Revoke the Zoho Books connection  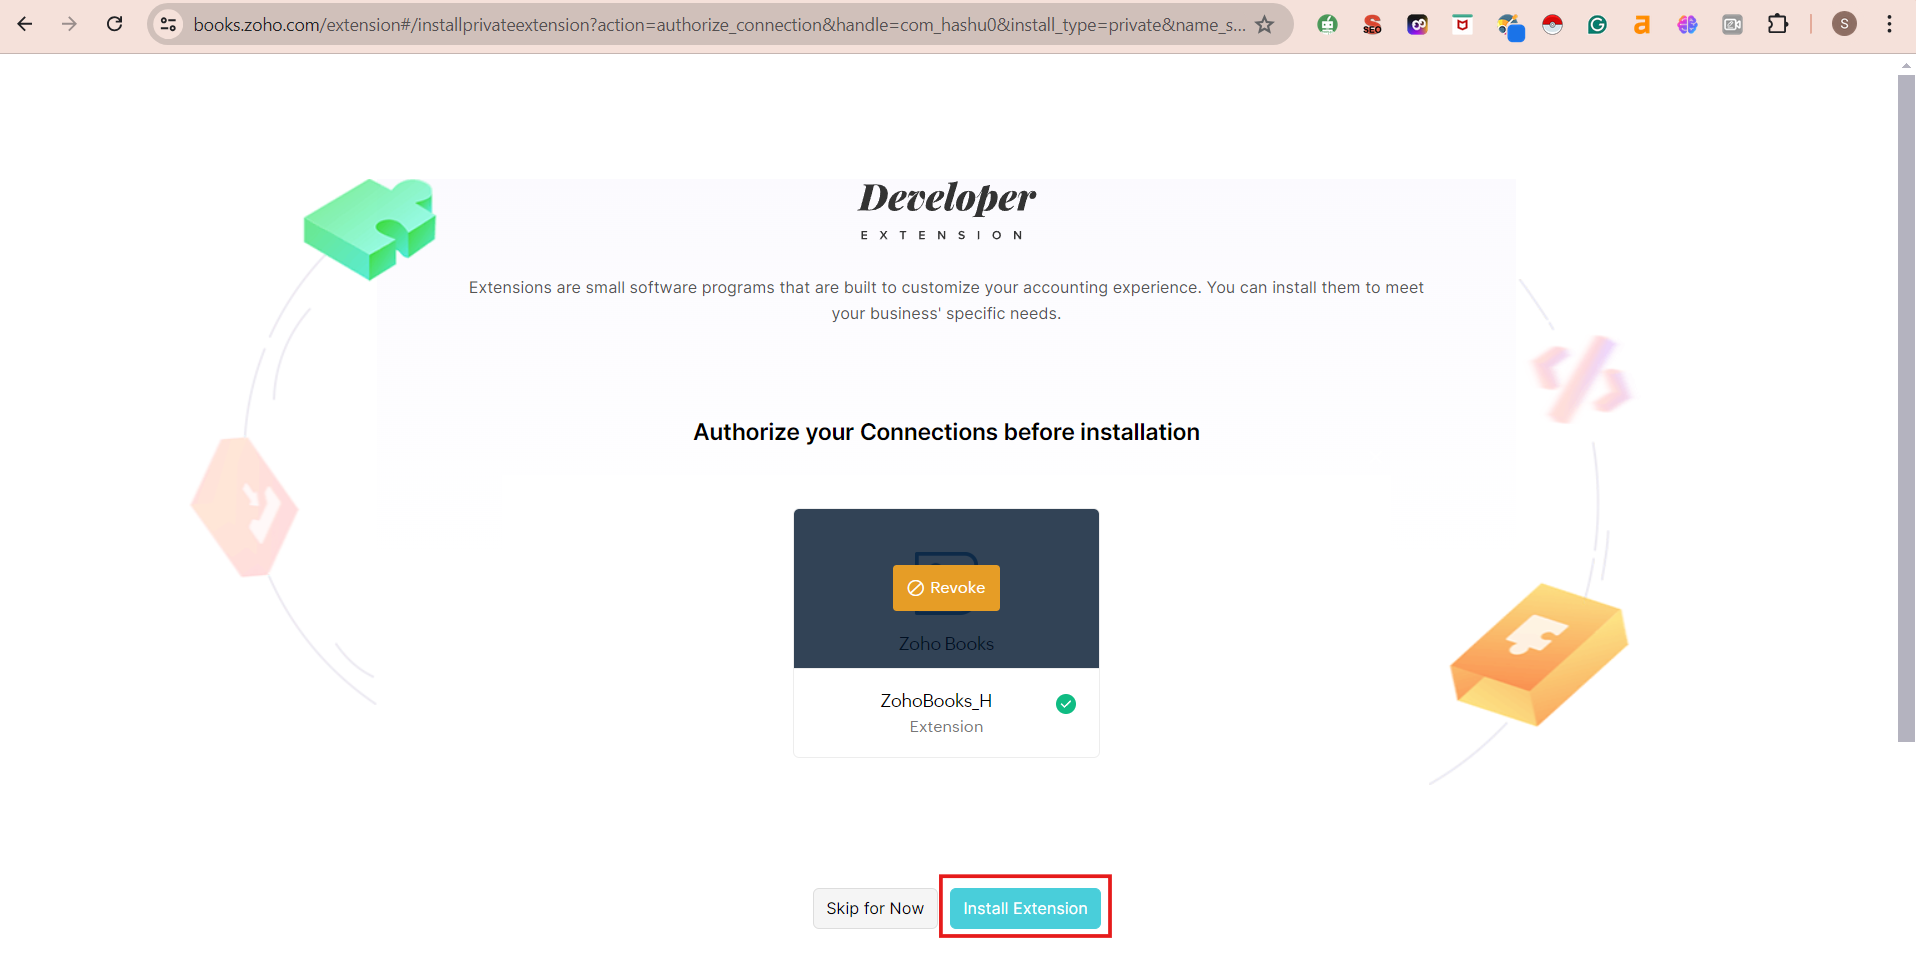coord(946,588)
